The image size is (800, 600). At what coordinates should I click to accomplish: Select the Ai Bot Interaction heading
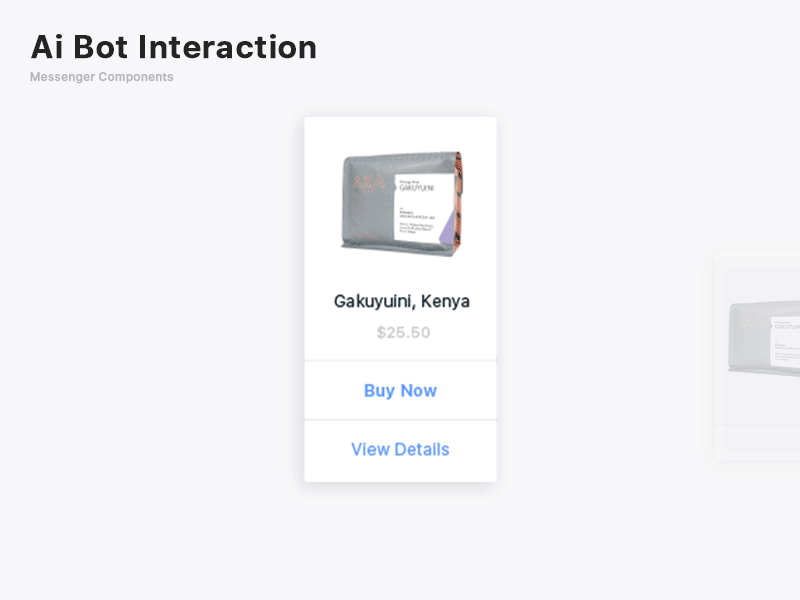(x=174, y=47)
